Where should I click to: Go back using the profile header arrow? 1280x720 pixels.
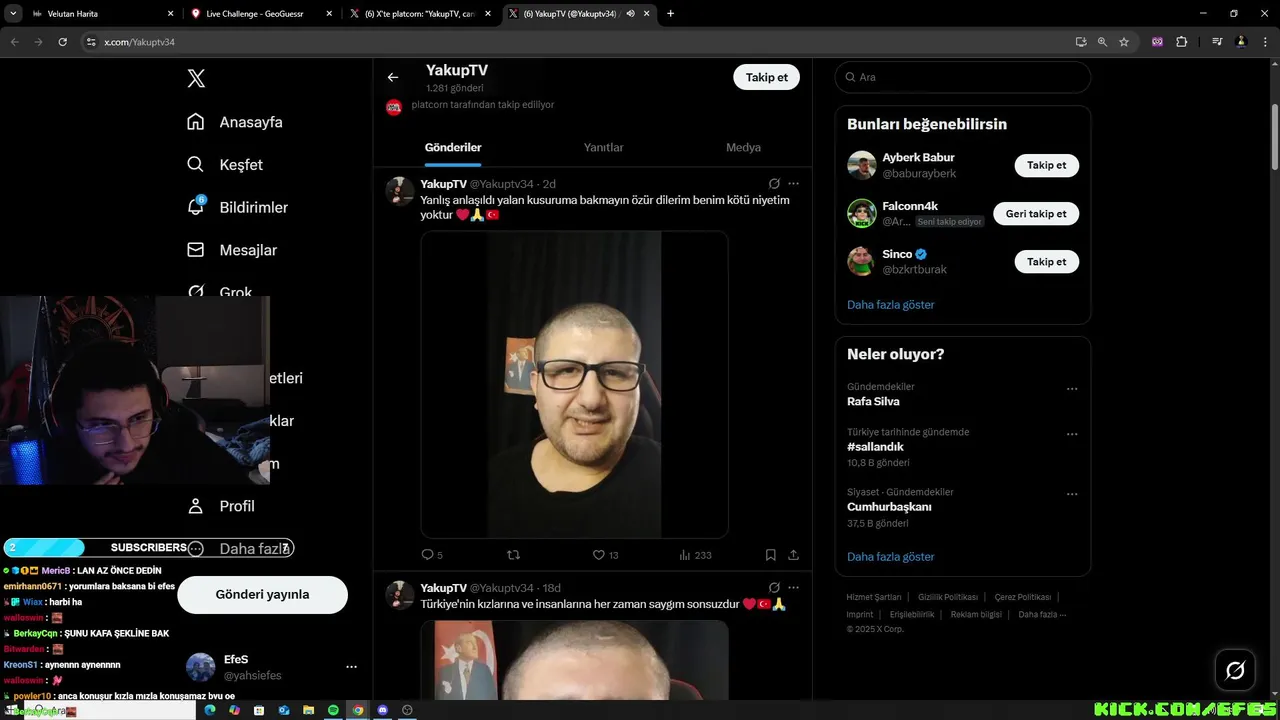(x=393, y=77)
